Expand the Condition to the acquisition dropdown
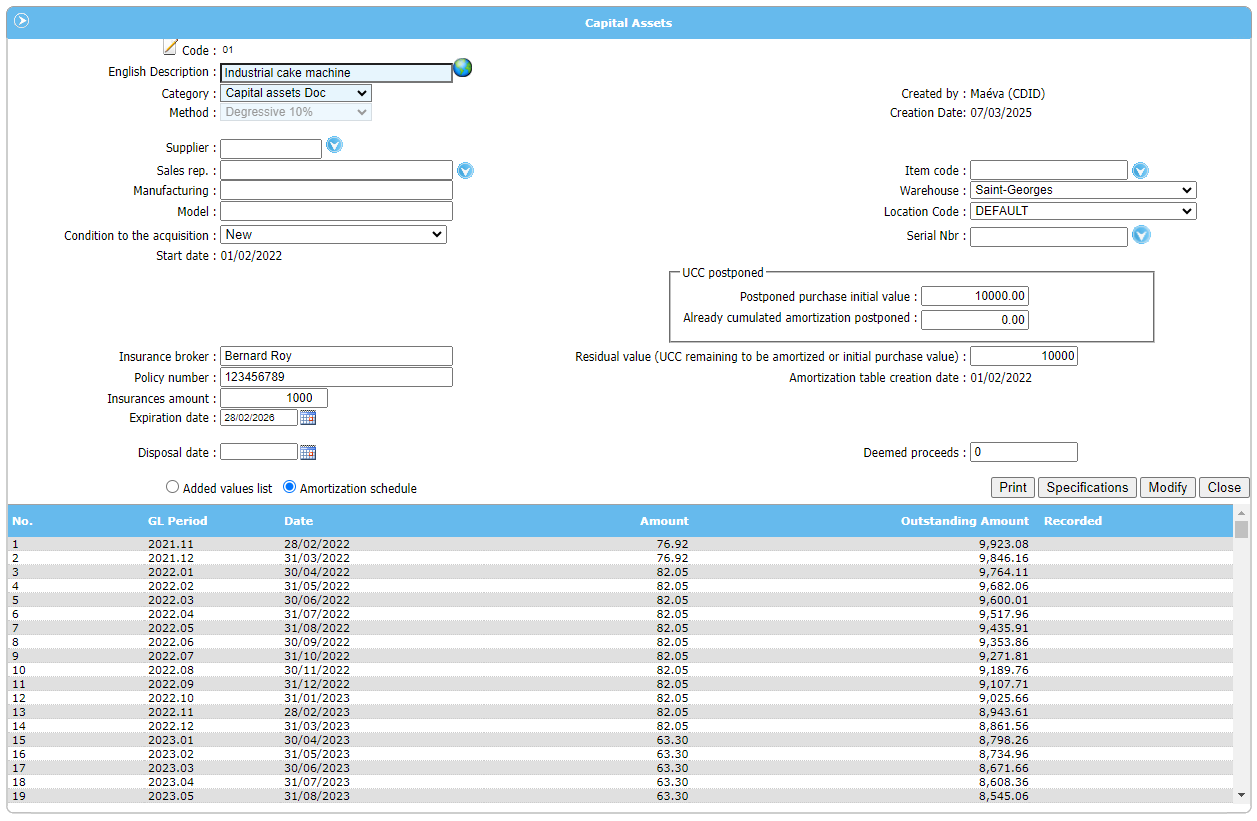The image size is (1257, 821). coord(333,234)
